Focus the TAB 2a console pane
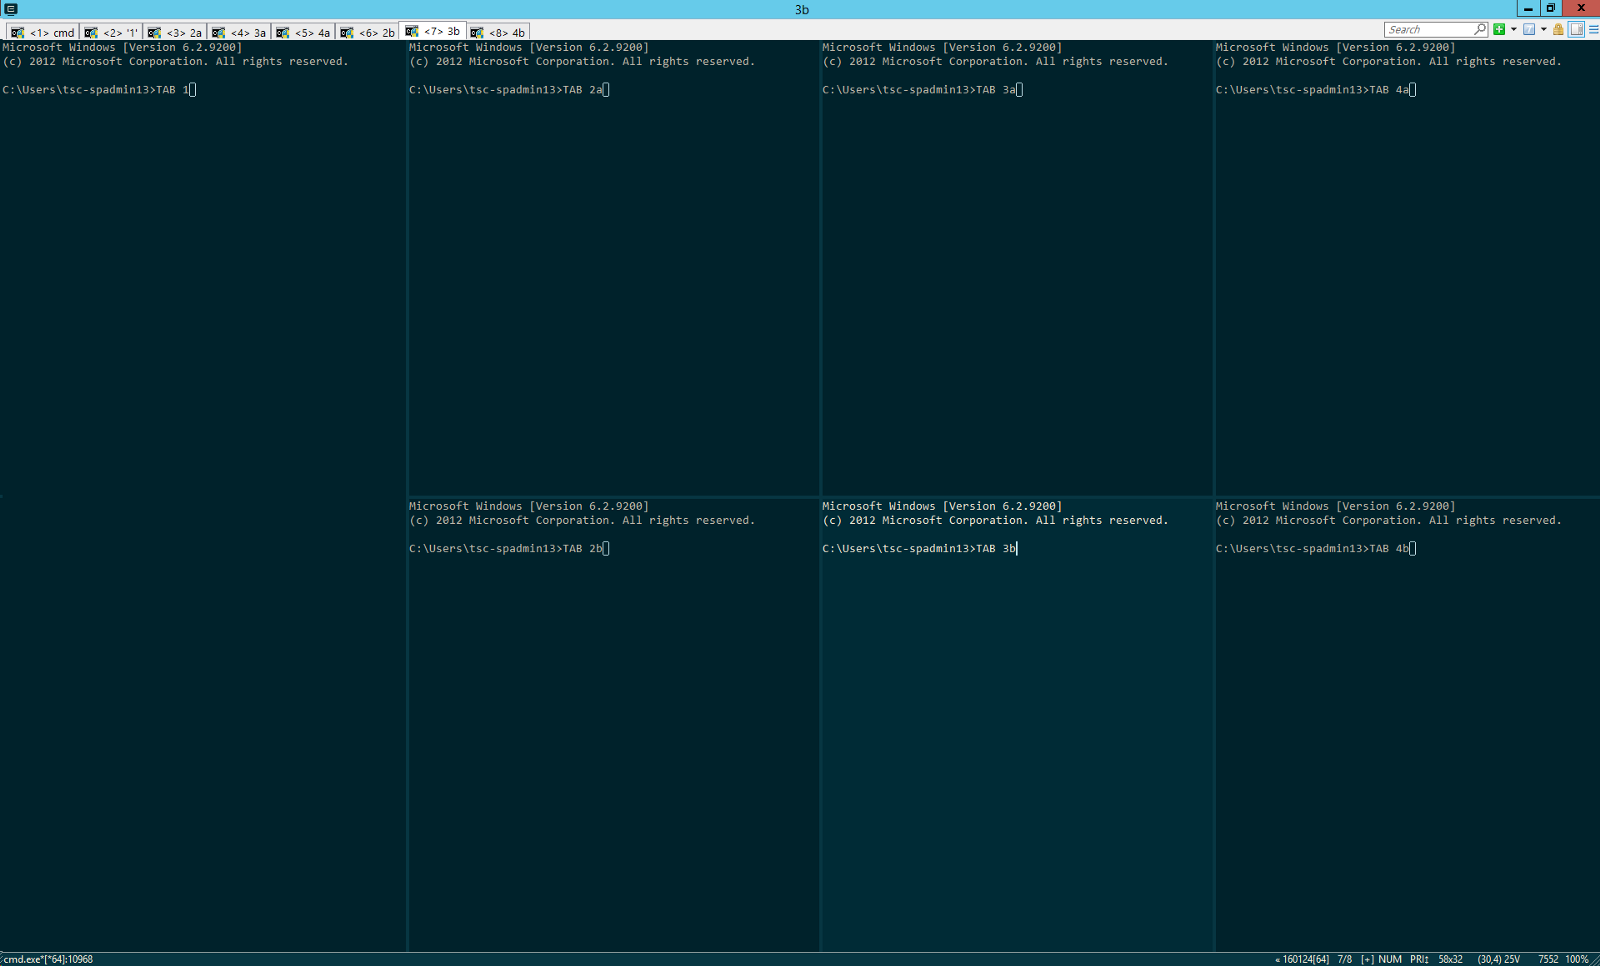Image resolution: width=1600 pixels, height=966 pixels. coord(613,270)
